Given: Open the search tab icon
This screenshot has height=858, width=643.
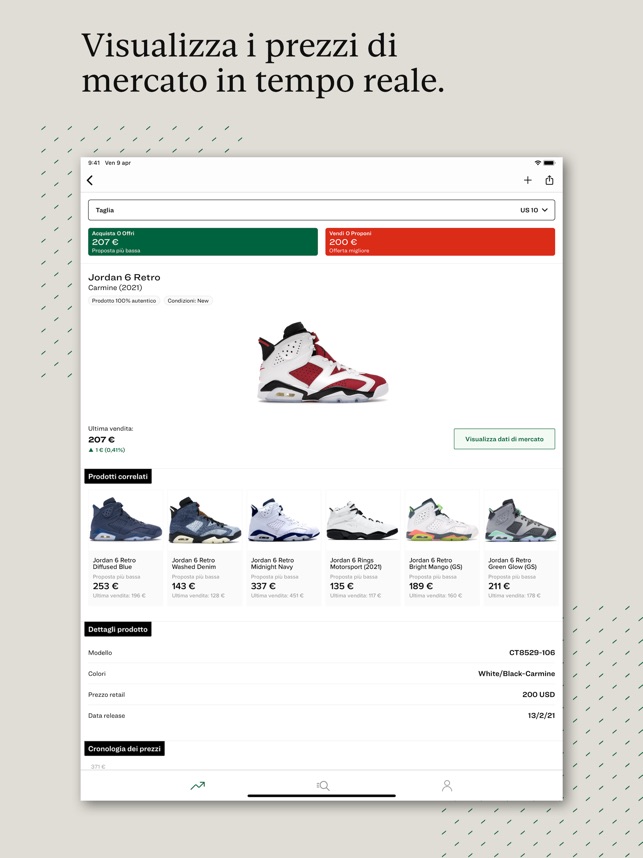Looking at the screenshot, I should coord(323,786).
